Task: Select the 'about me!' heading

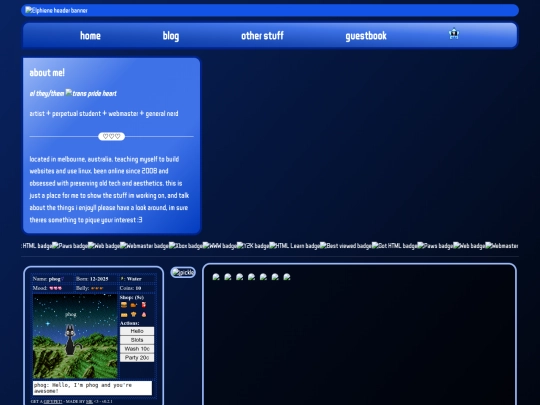Action: pos(47,72)
